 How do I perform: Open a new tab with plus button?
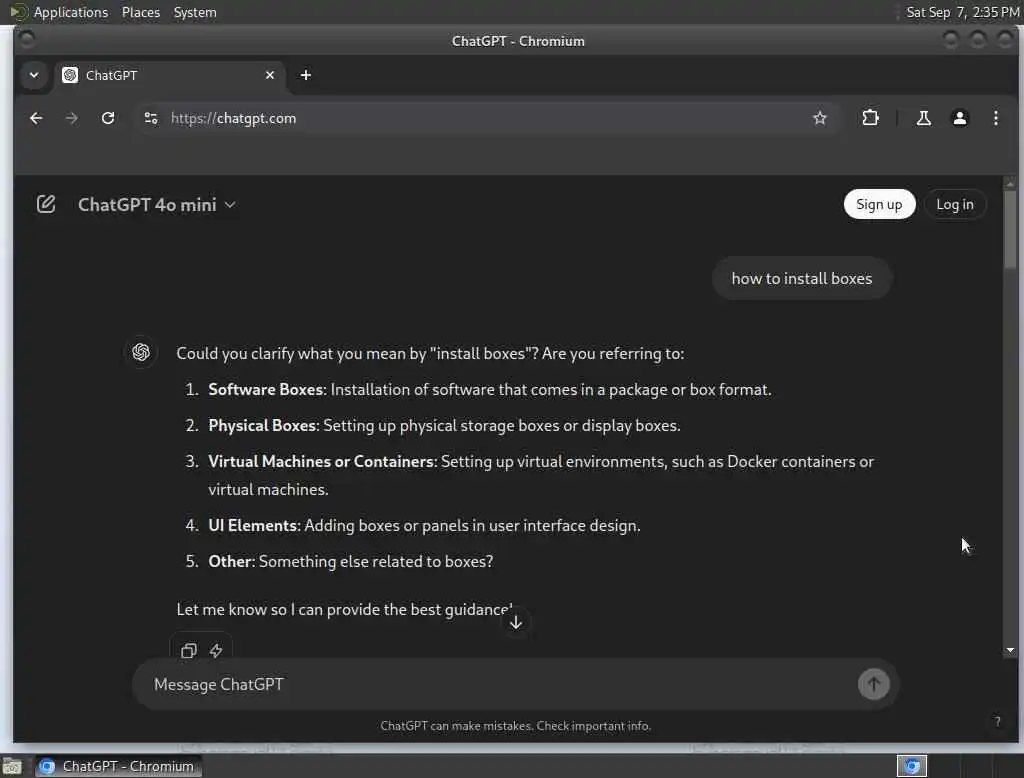(306, 75)
